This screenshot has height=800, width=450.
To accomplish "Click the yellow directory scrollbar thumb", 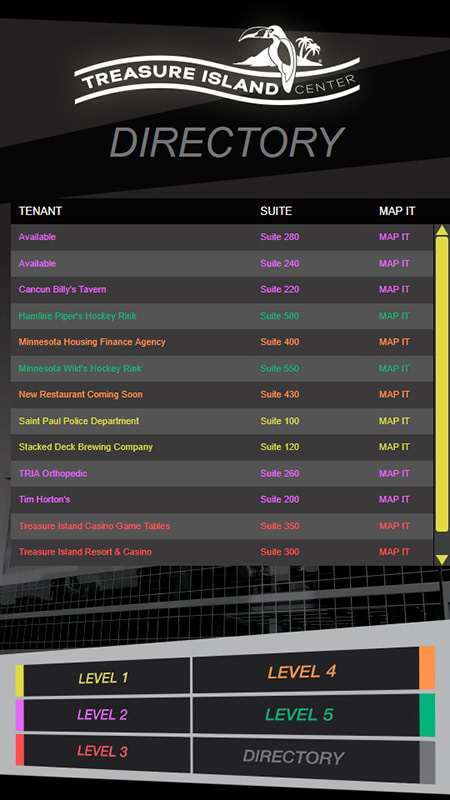I will point(442,384).
